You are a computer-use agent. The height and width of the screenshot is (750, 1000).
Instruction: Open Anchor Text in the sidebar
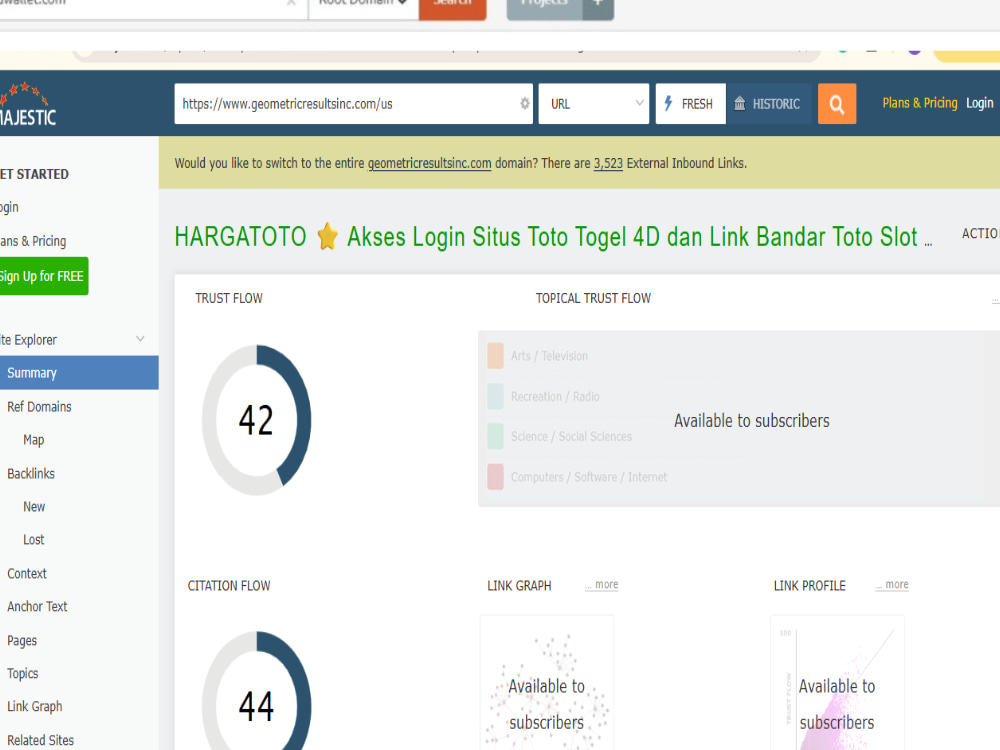click(37, 607)
